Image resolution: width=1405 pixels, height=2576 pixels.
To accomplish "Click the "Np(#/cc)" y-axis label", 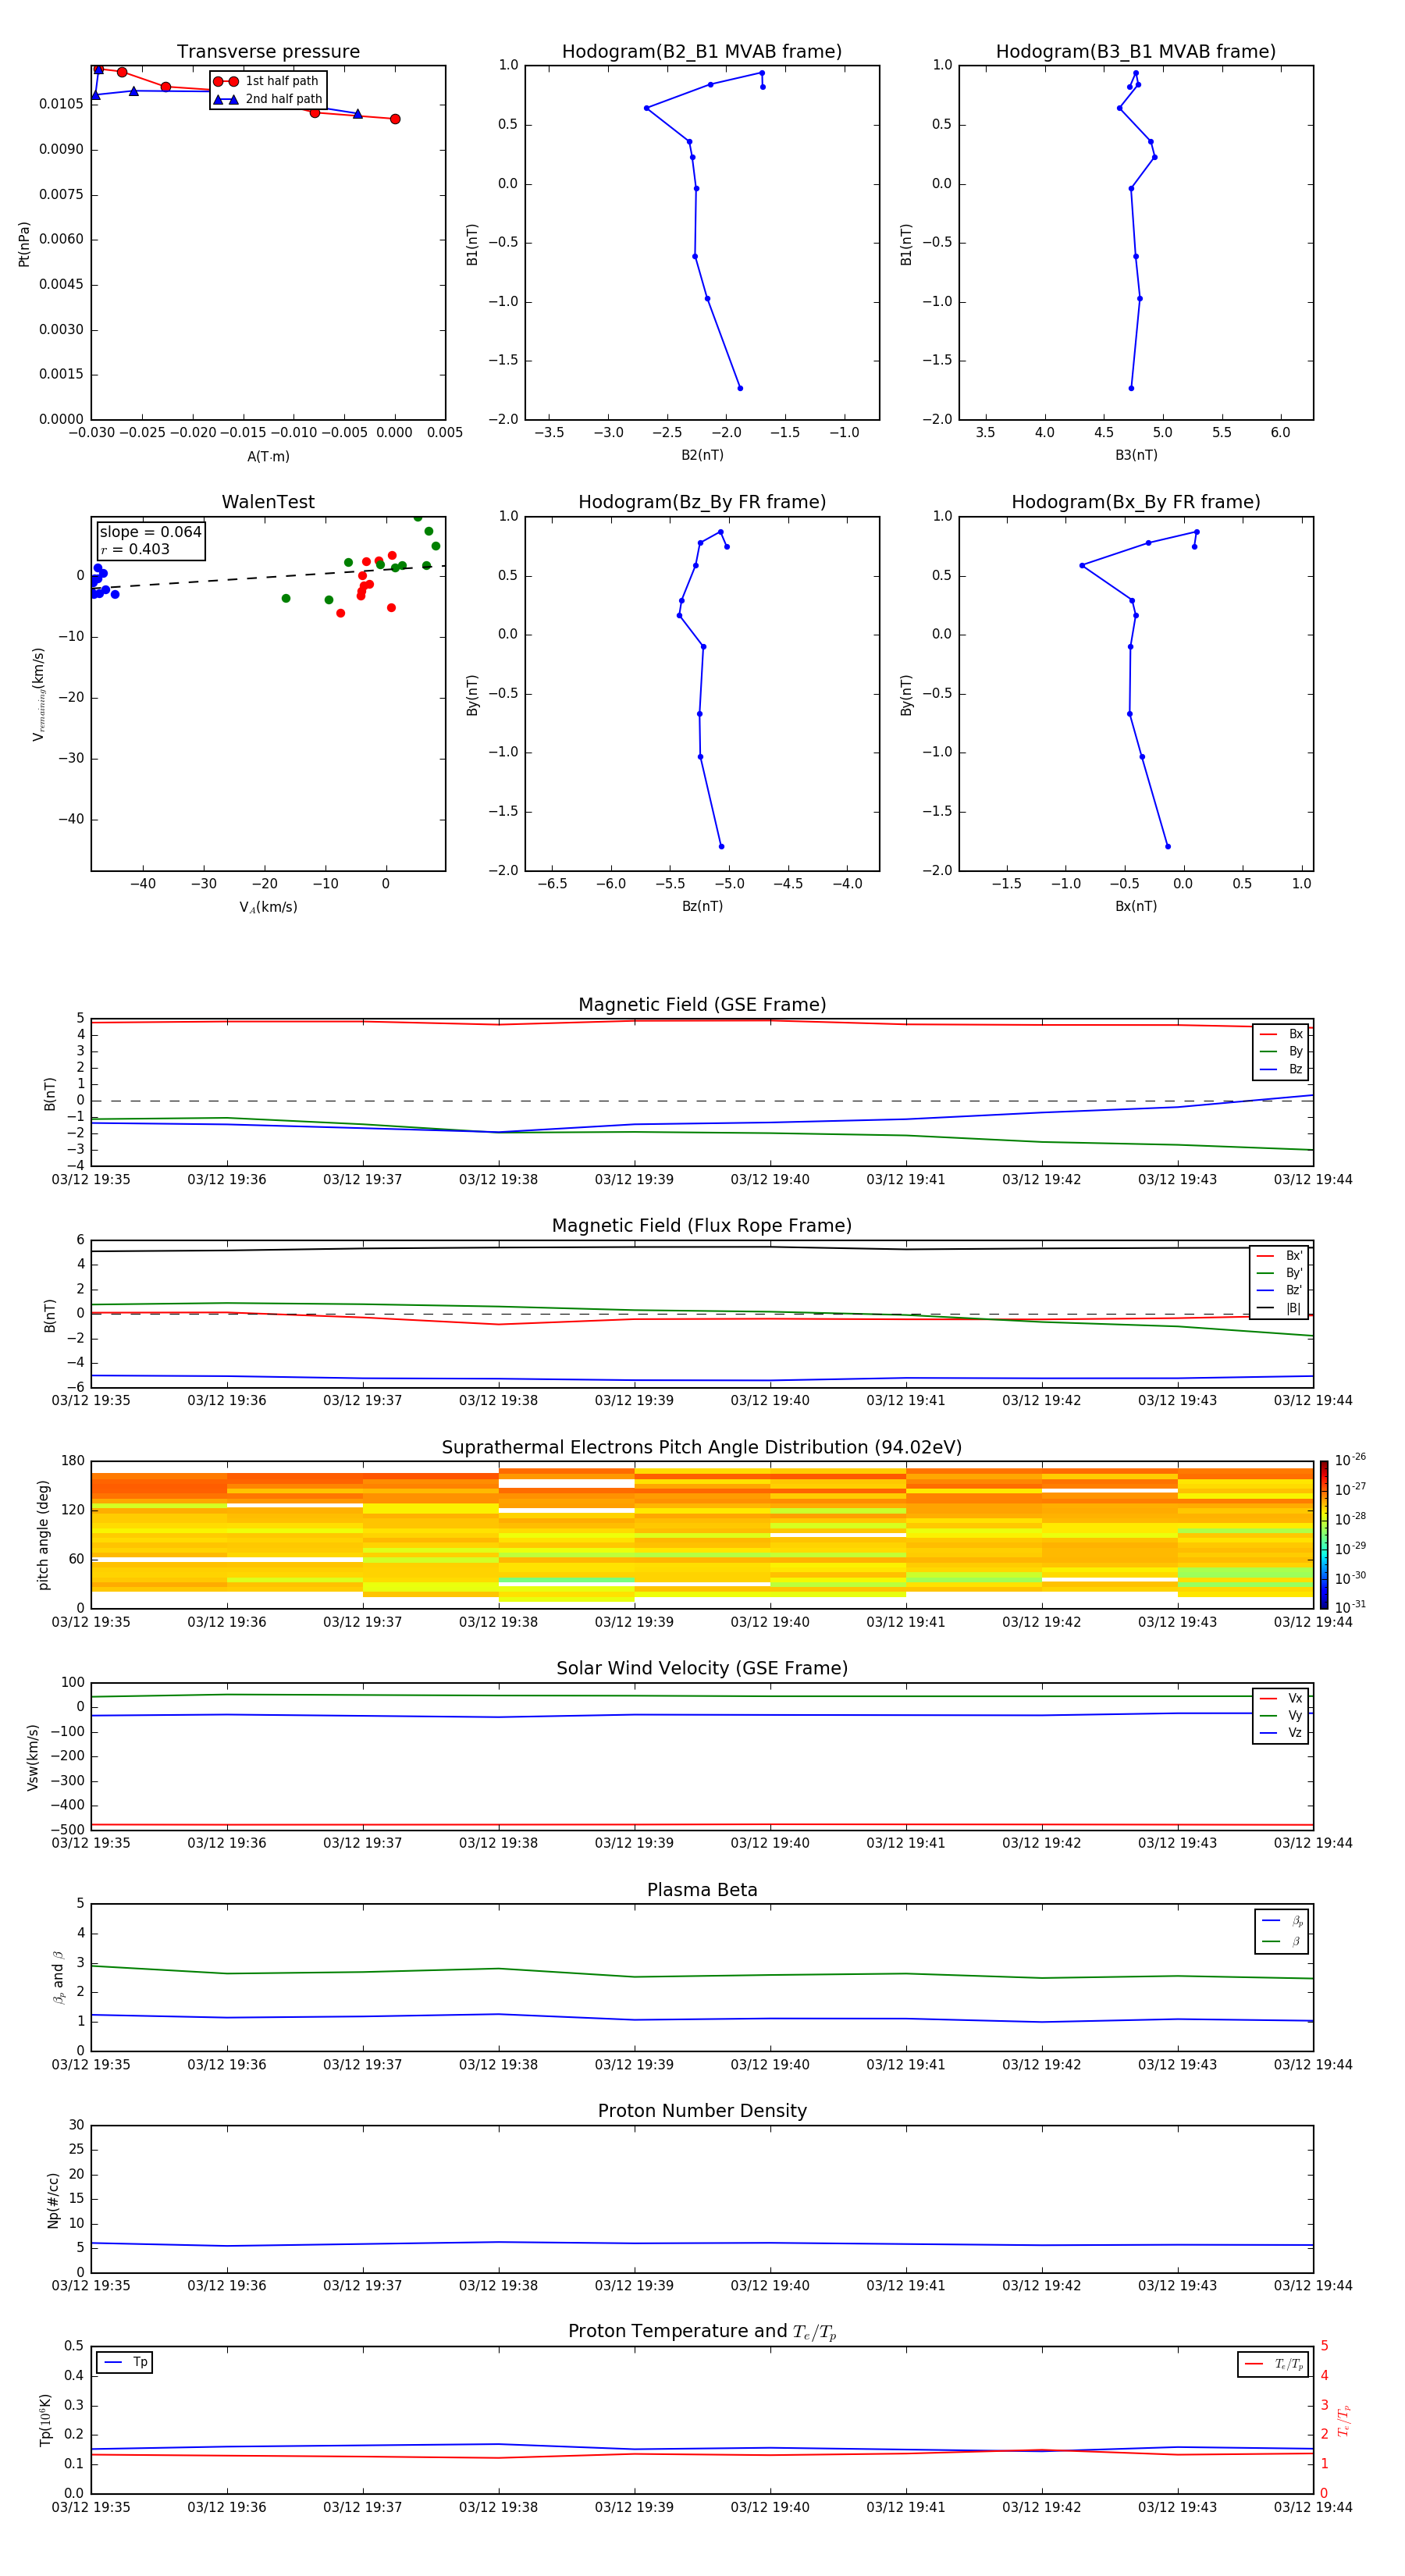I will point(53,2200).
